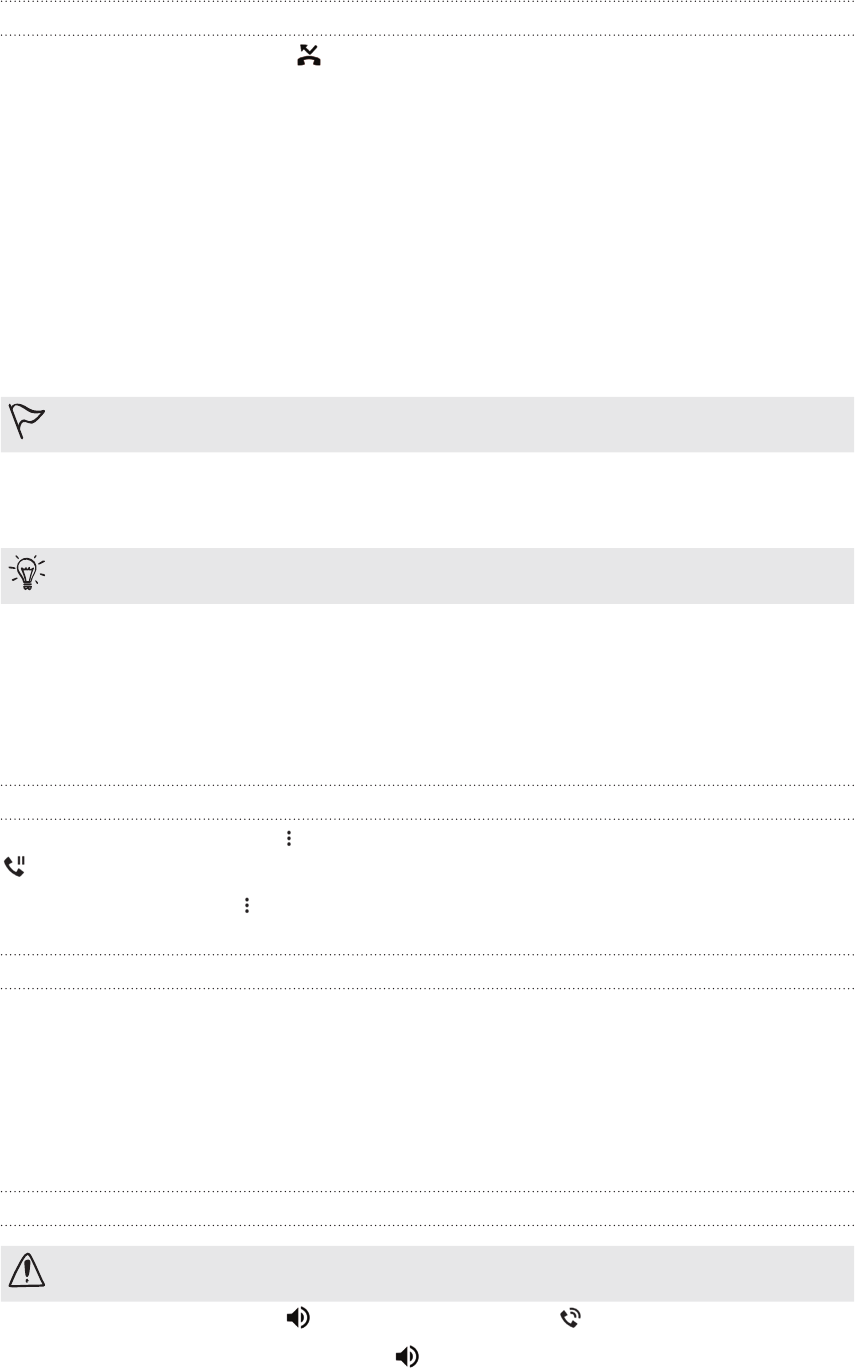Click the dotted heading band above the end call icon
The height and width of the screenshot is (1369, 855).
click(427, 19)
